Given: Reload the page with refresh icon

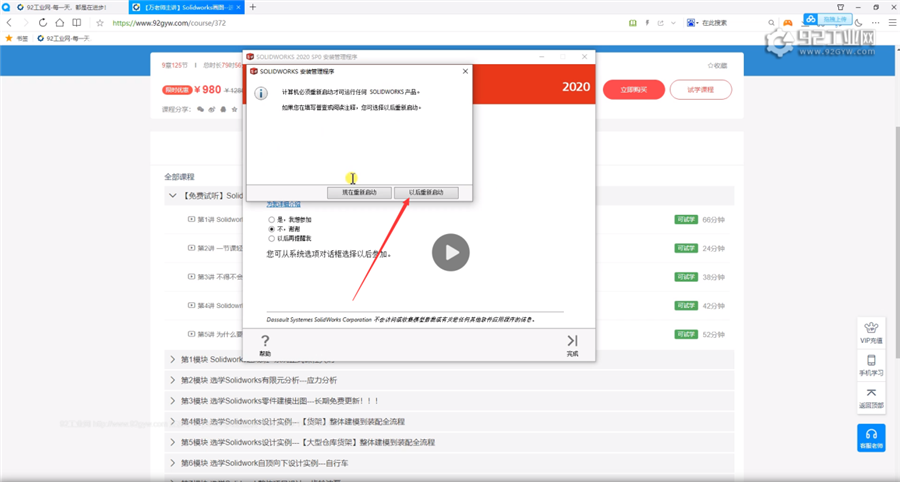Looking at the screenshot, I should [x=42, y=23].
